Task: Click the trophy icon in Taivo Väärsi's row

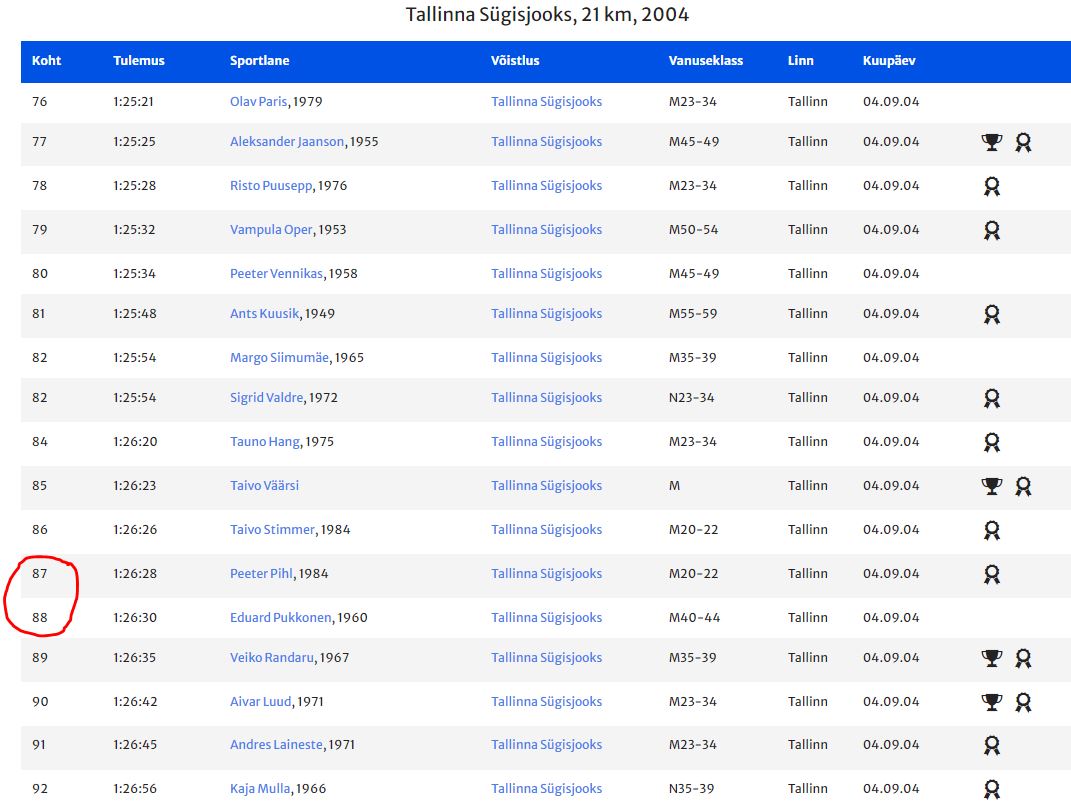Action: coord(992,486)
